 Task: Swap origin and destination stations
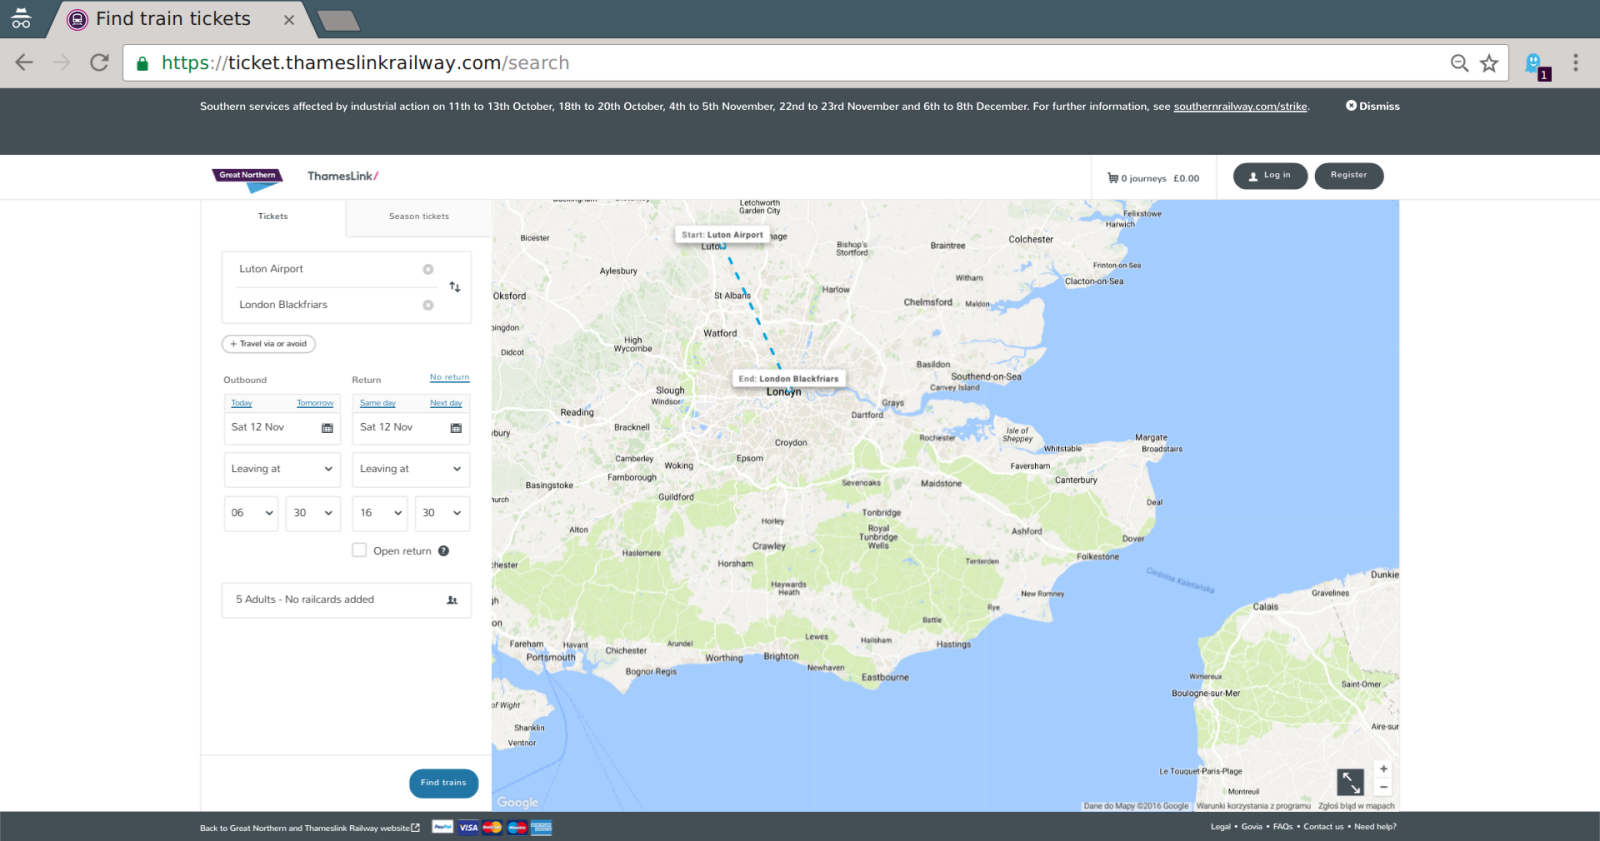455,287
